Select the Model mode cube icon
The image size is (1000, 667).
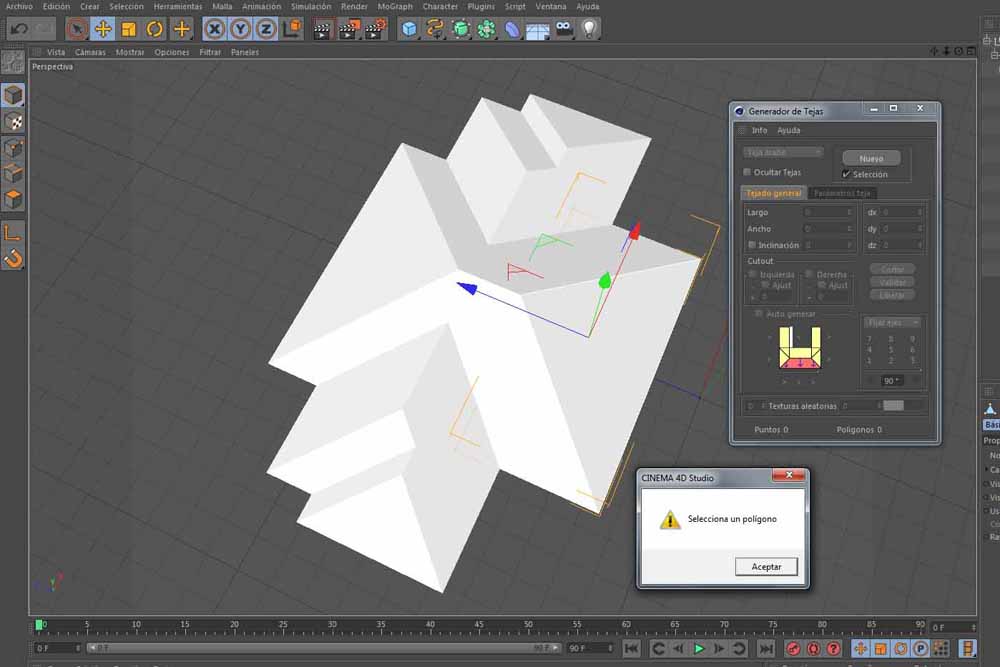[13, 96]
